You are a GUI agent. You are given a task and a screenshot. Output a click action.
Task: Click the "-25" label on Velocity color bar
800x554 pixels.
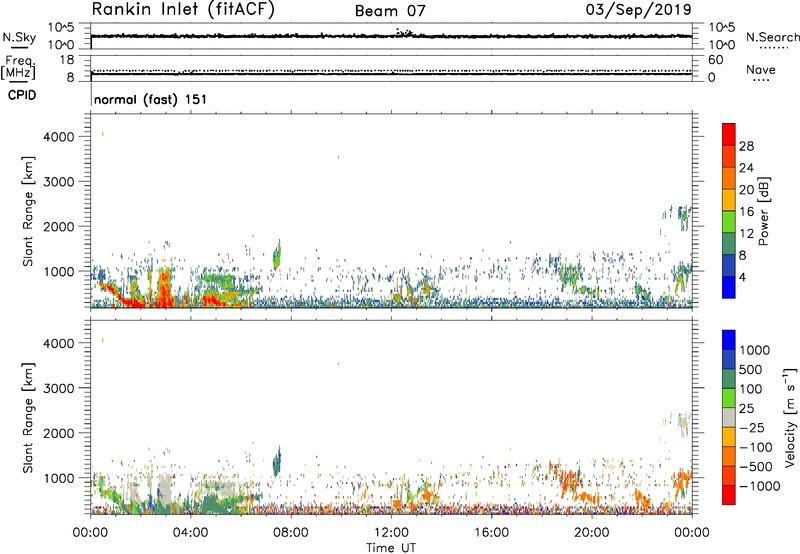pos(754,427)
